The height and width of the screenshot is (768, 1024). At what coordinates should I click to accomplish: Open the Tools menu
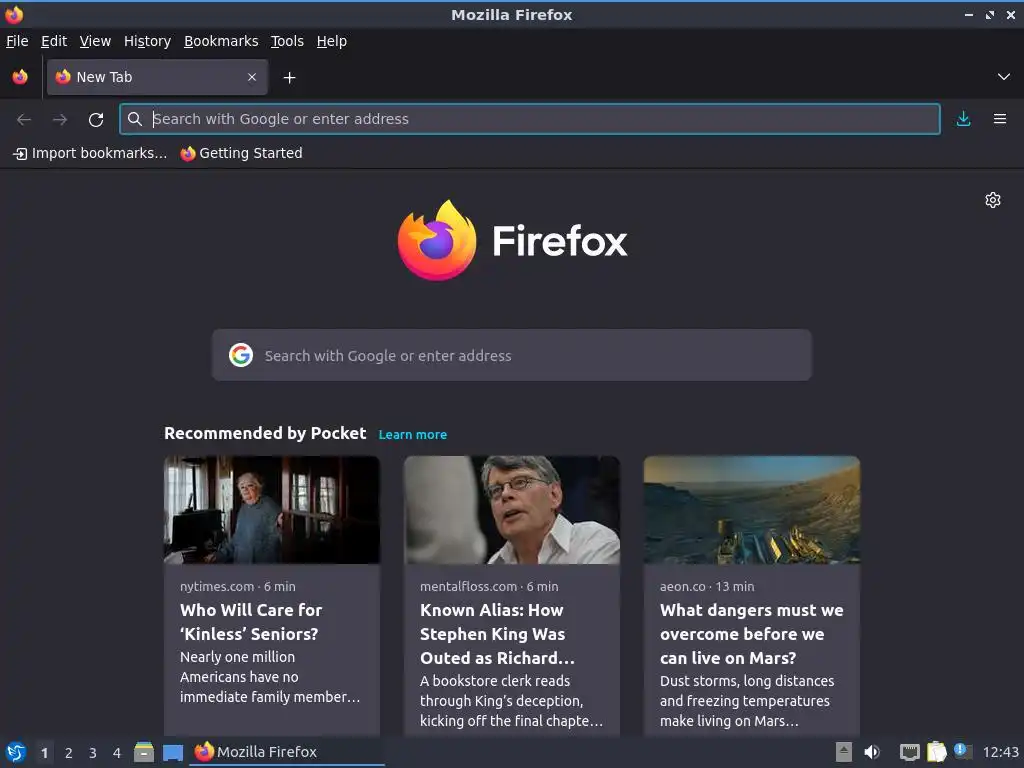[x=287, y=41]
